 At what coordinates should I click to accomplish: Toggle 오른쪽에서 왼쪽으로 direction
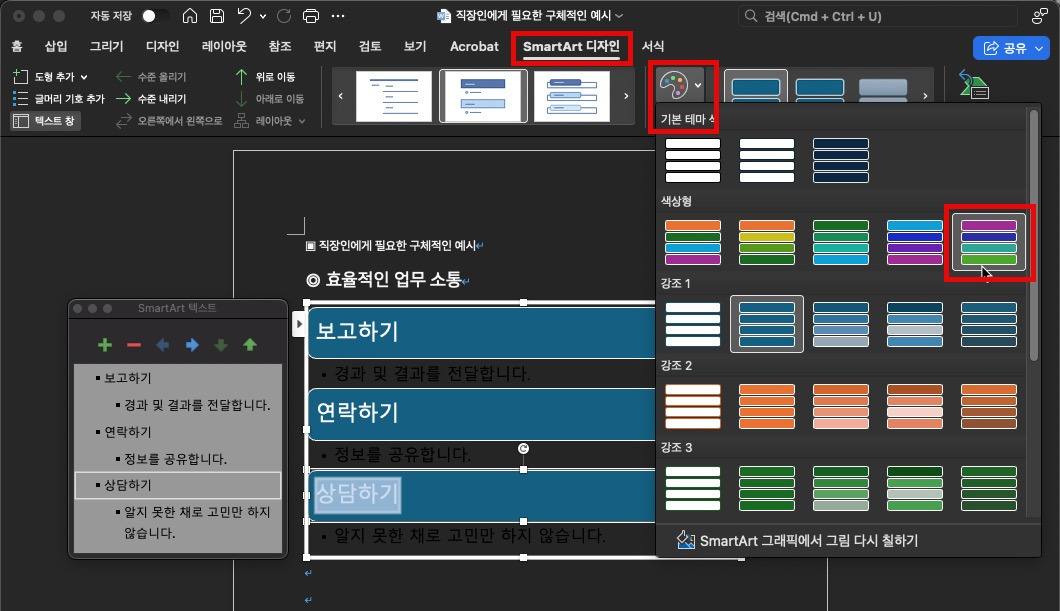[x=121, y=120]
